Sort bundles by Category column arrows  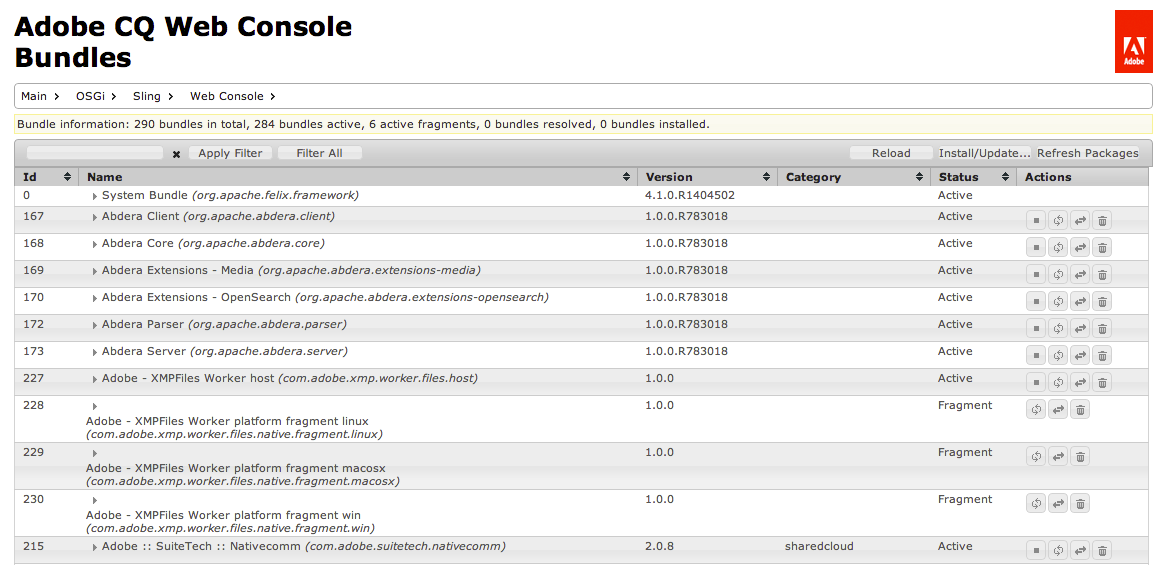920,177
